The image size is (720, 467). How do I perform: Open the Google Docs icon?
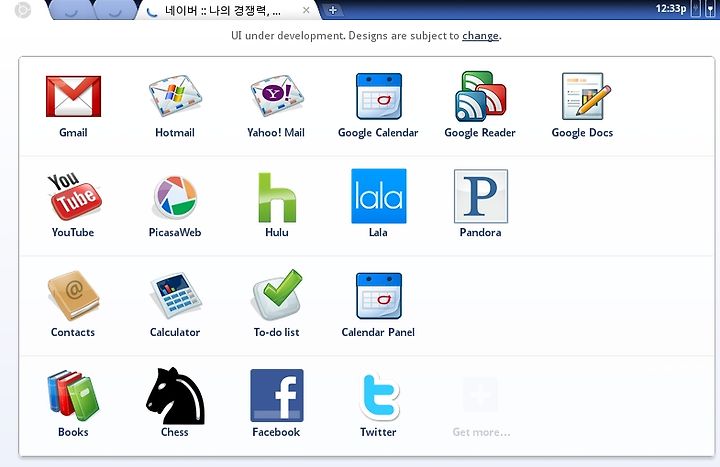click(x=586, y=96)
